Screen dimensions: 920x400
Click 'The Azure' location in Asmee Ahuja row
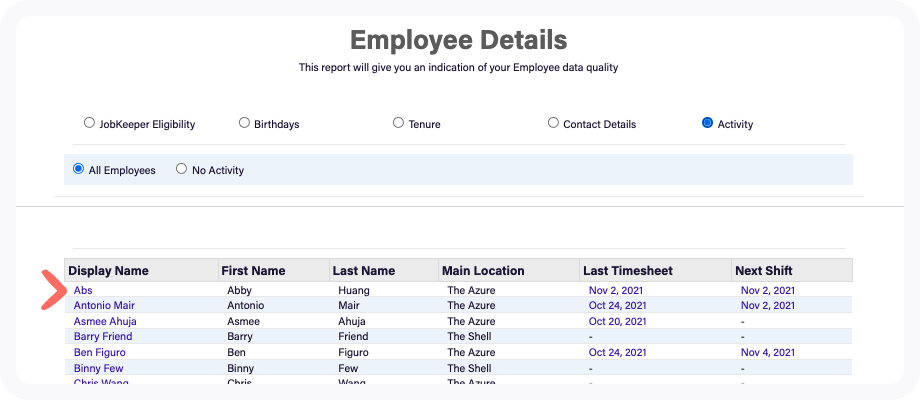pos(471,321)
